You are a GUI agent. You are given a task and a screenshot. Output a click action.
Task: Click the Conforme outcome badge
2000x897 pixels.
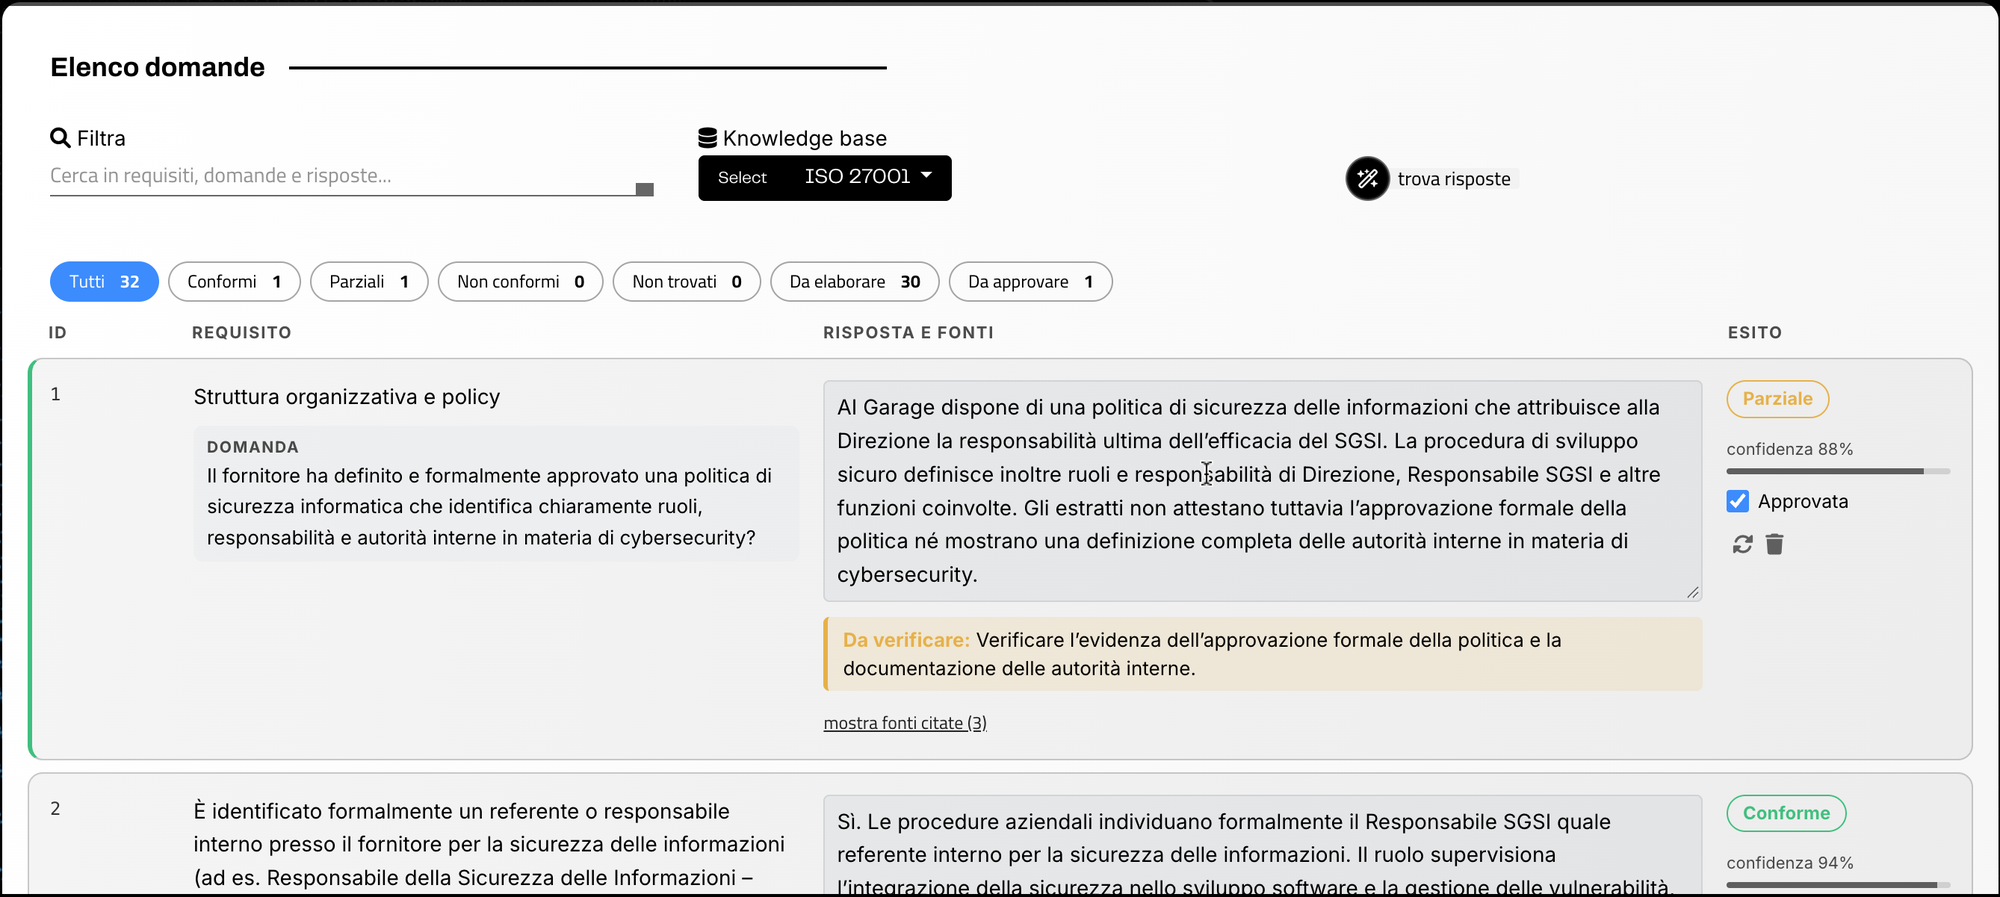1786,813
